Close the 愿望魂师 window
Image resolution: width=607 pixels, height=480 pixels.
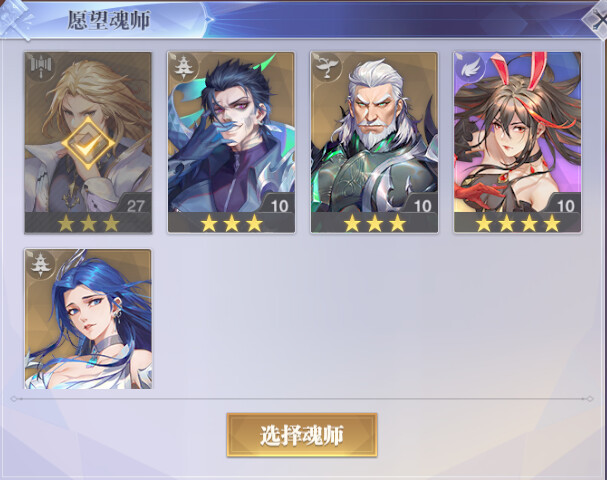tap(598, 19)
